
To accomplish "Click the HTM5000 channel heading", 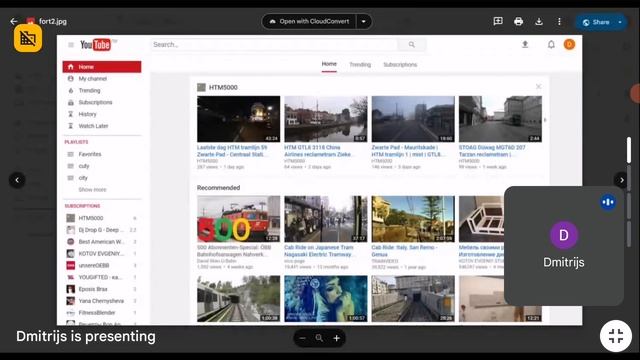I will click(x=223, y=87).
